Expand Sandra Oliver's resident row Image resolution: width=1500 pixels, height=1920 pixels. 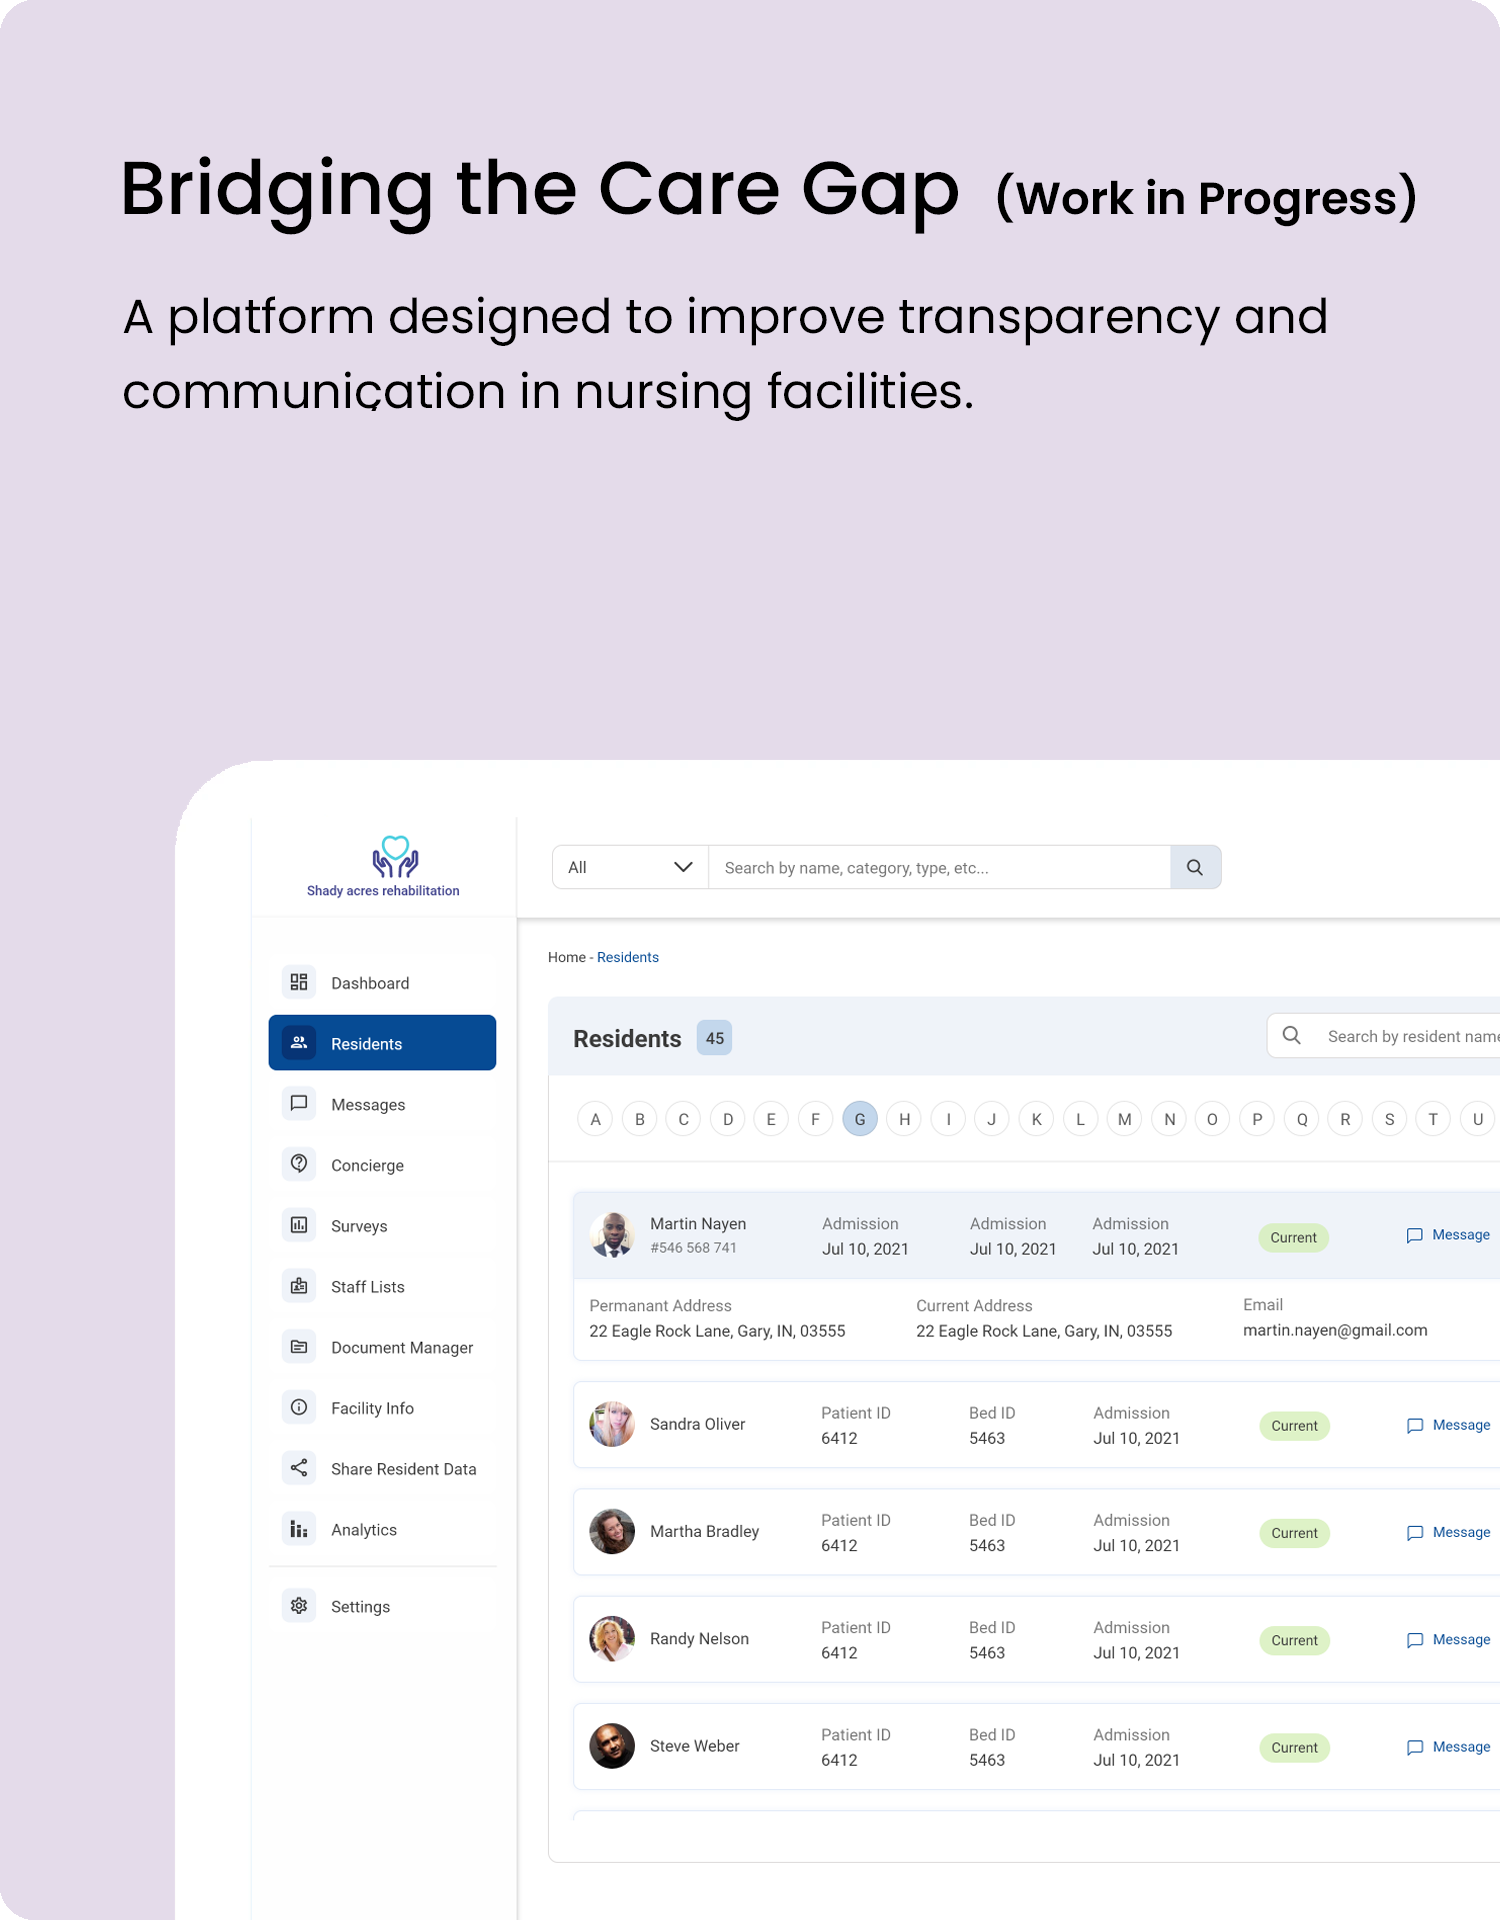(1000, 1425)
